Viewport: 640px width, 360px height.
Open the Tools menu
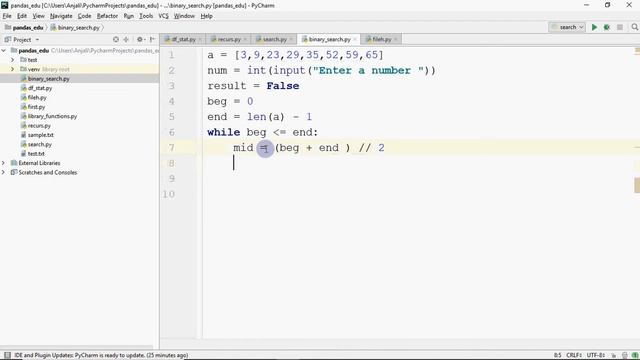146,16
